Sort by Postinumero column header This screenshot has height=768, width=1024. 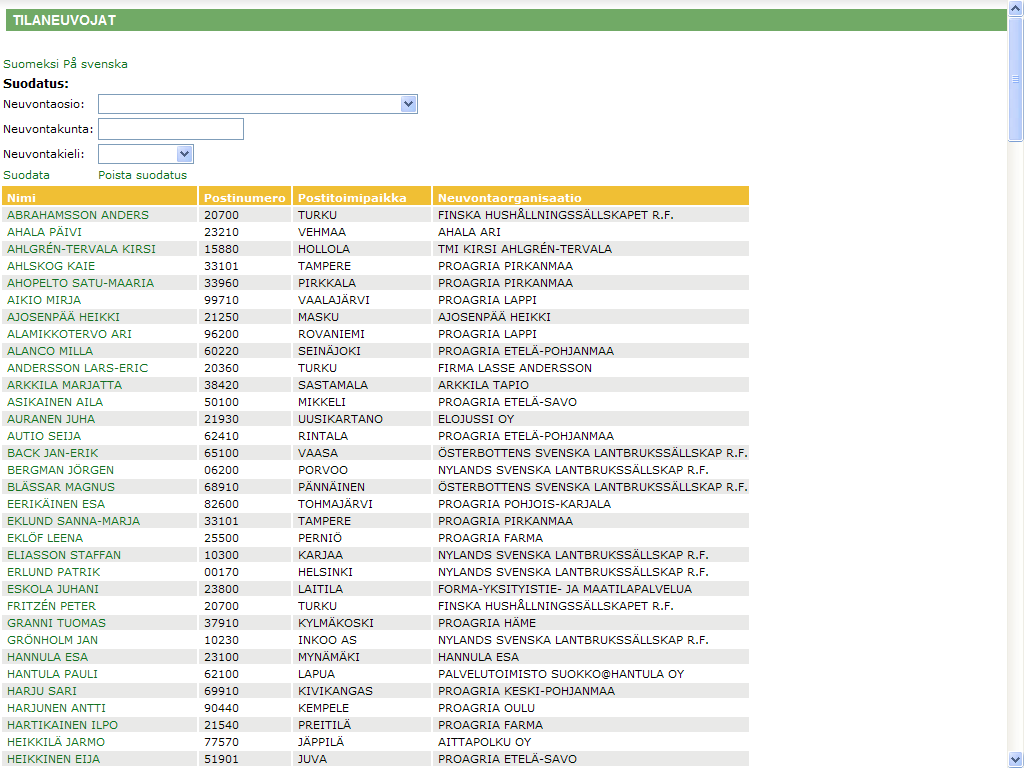[244, 198]
